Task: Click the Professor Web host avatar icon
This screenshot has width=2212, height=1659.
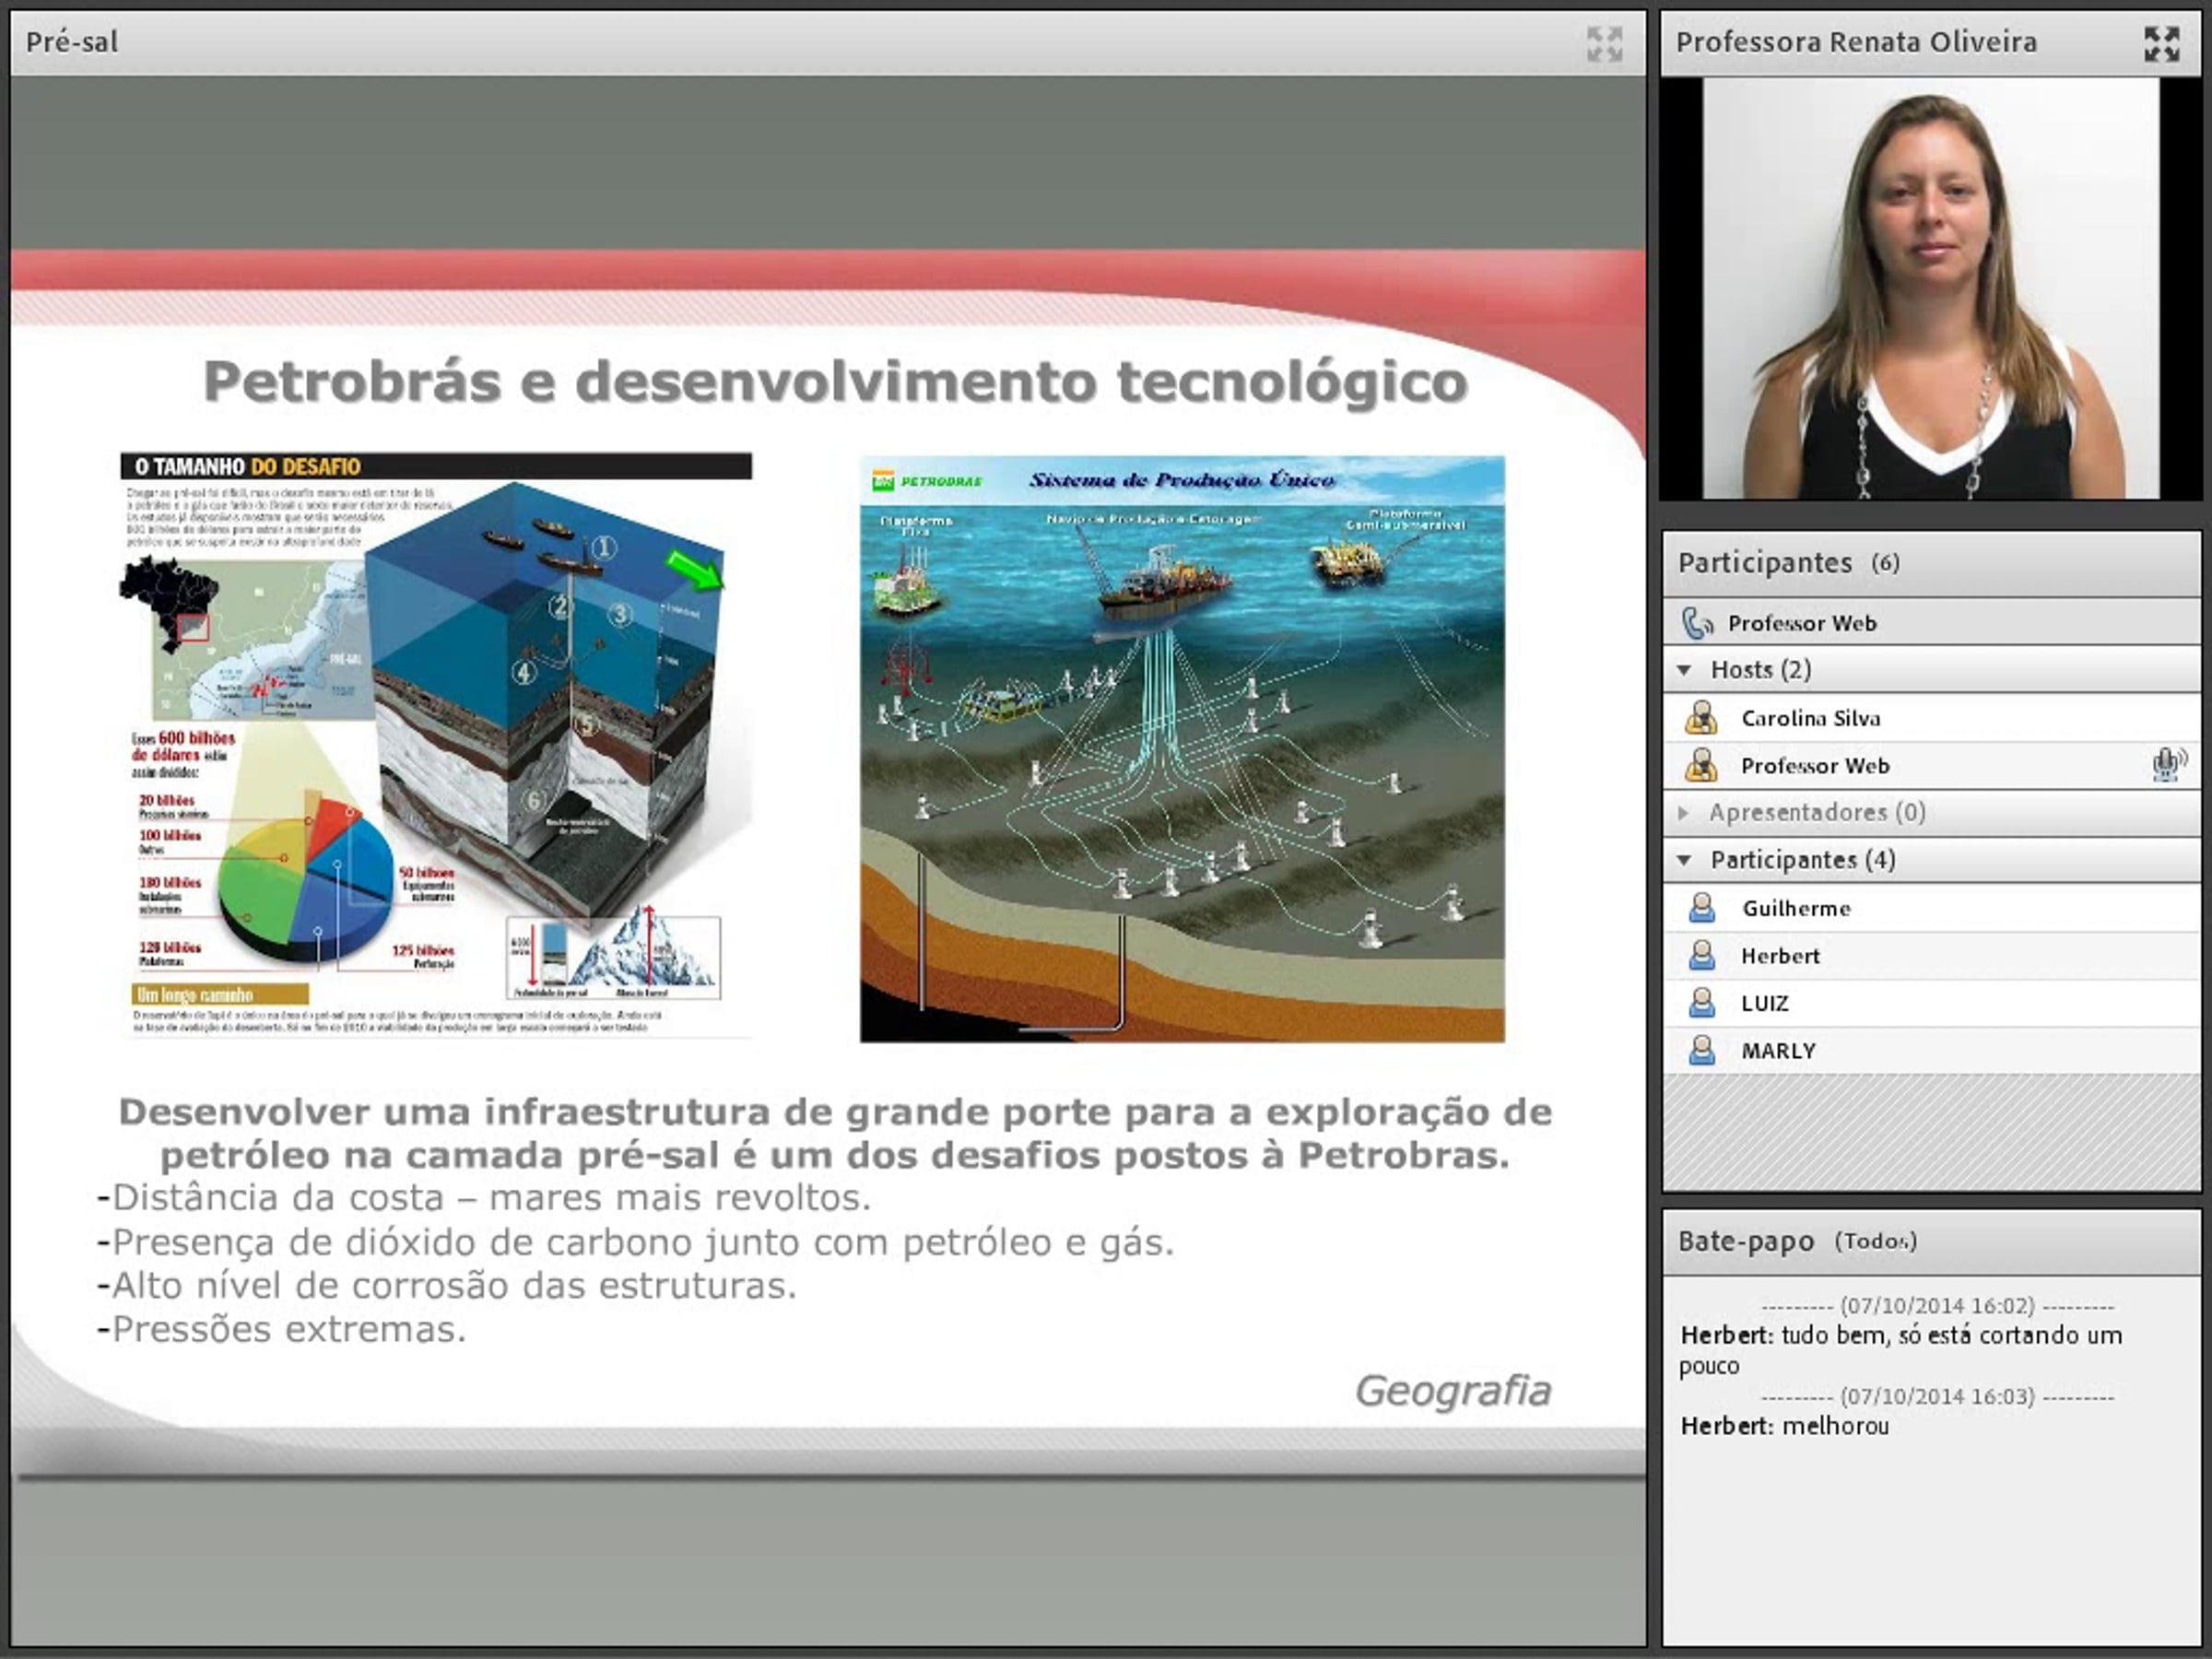Action: coord(1701,765)
